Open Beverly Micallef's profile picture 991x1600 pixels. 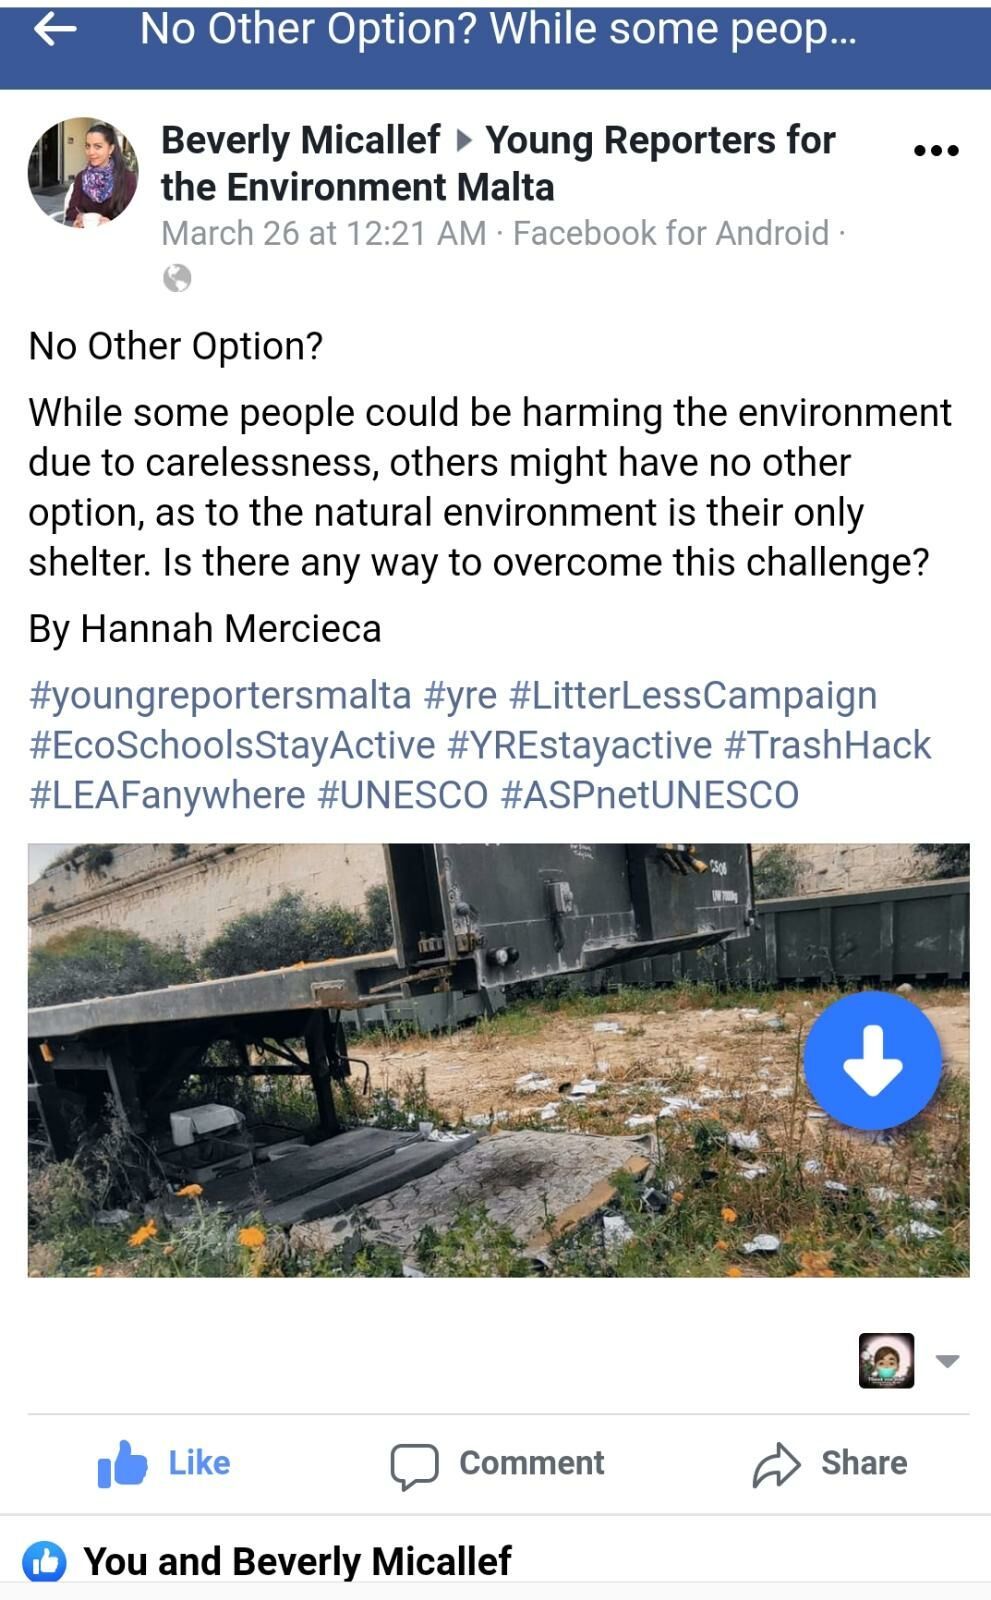click(x=83, y=172)
